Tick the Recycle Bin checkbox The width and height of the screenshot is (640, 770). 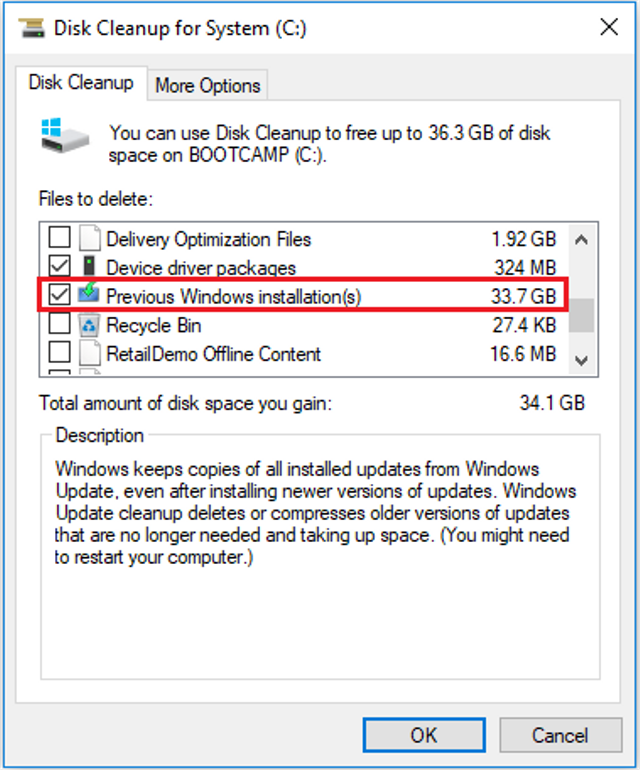60,325
